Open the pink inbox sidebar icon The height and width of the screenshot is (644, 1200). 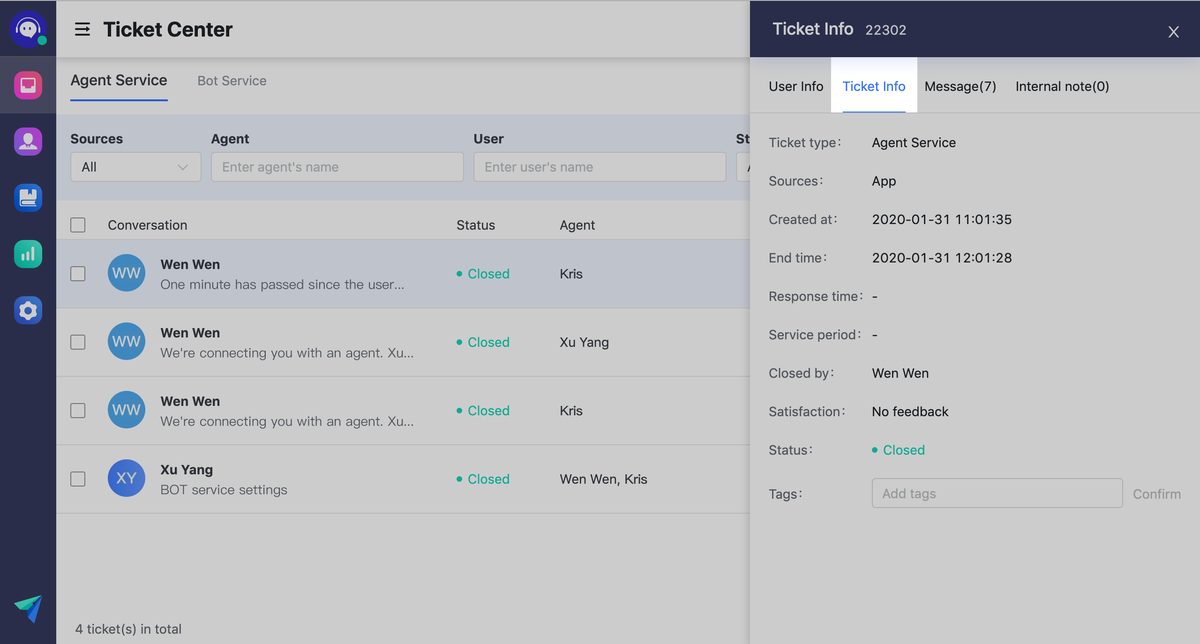coord(28,85)
